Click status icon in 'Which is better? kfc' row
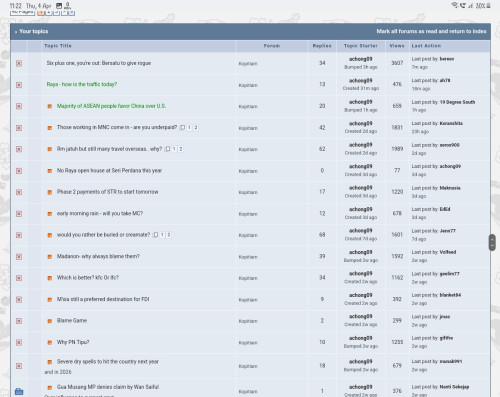 click(19, 278)
